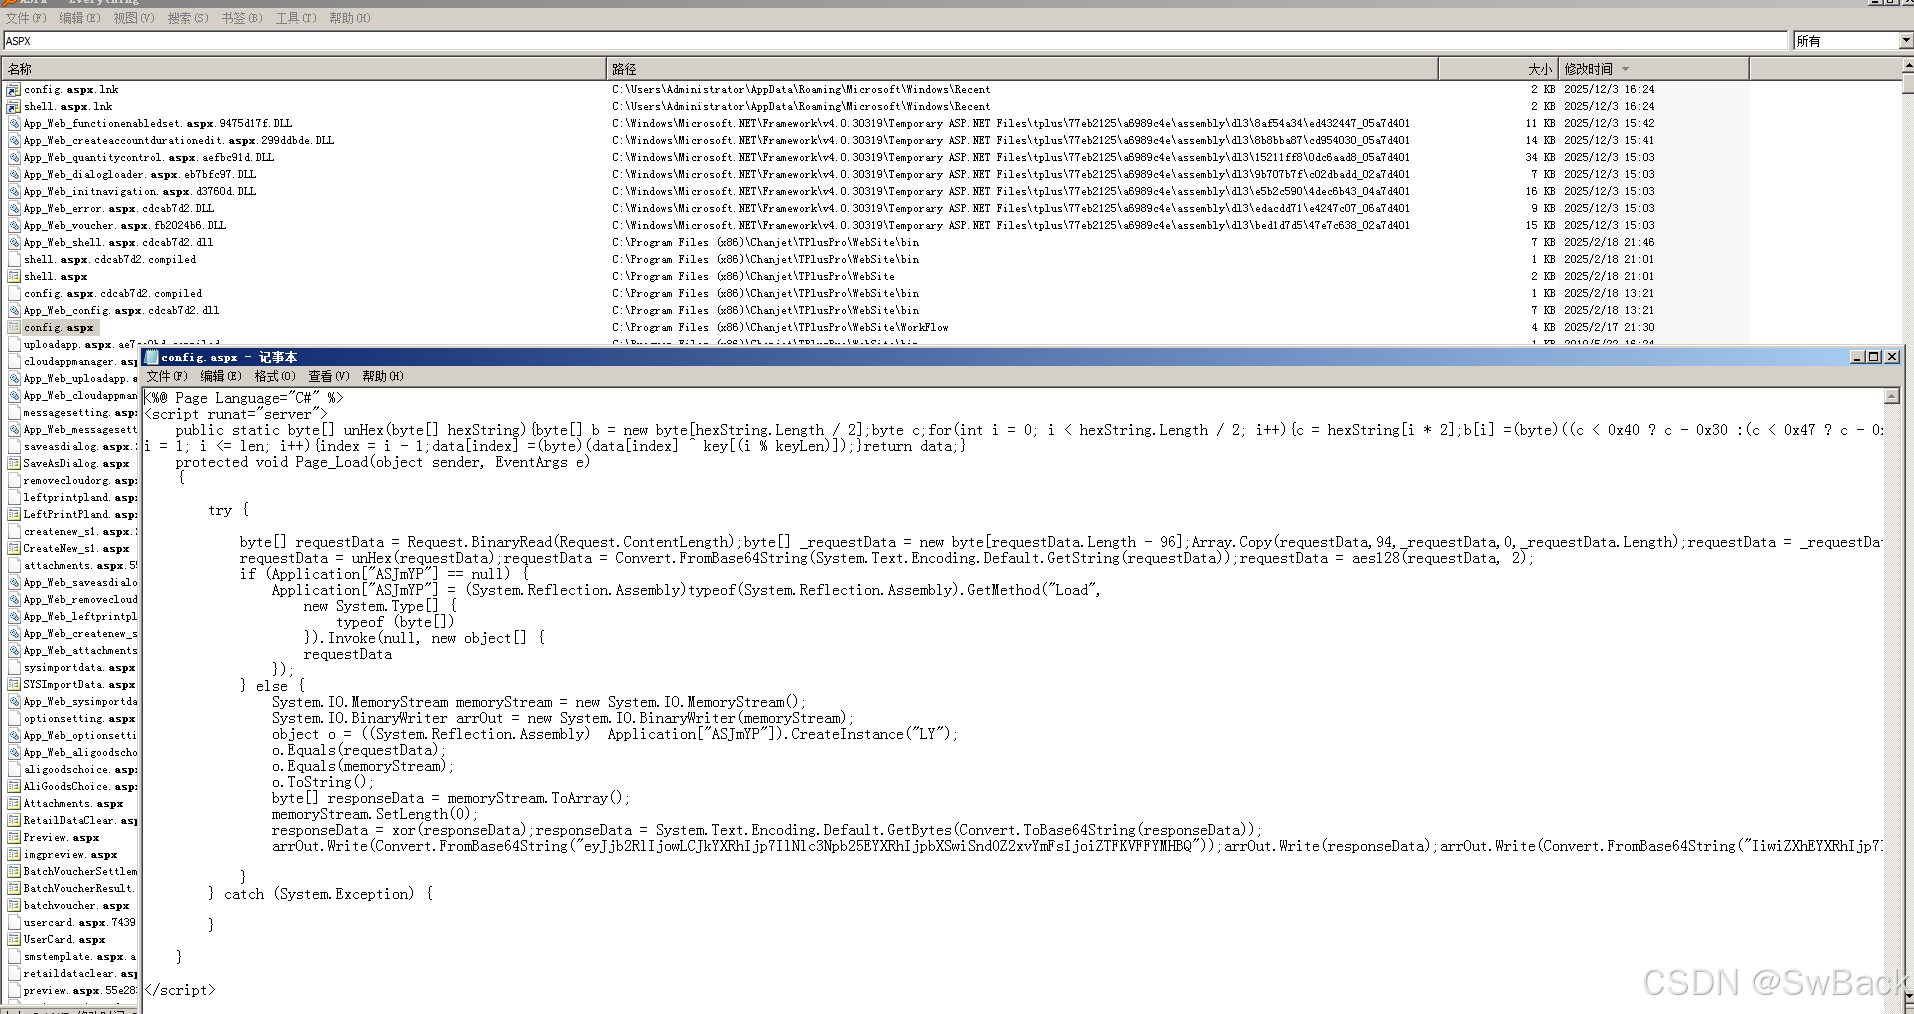Click the UserCard.aspx file icon
Screen dimensions: 1914x1014
pyautogui.click(x=14, y=940)
